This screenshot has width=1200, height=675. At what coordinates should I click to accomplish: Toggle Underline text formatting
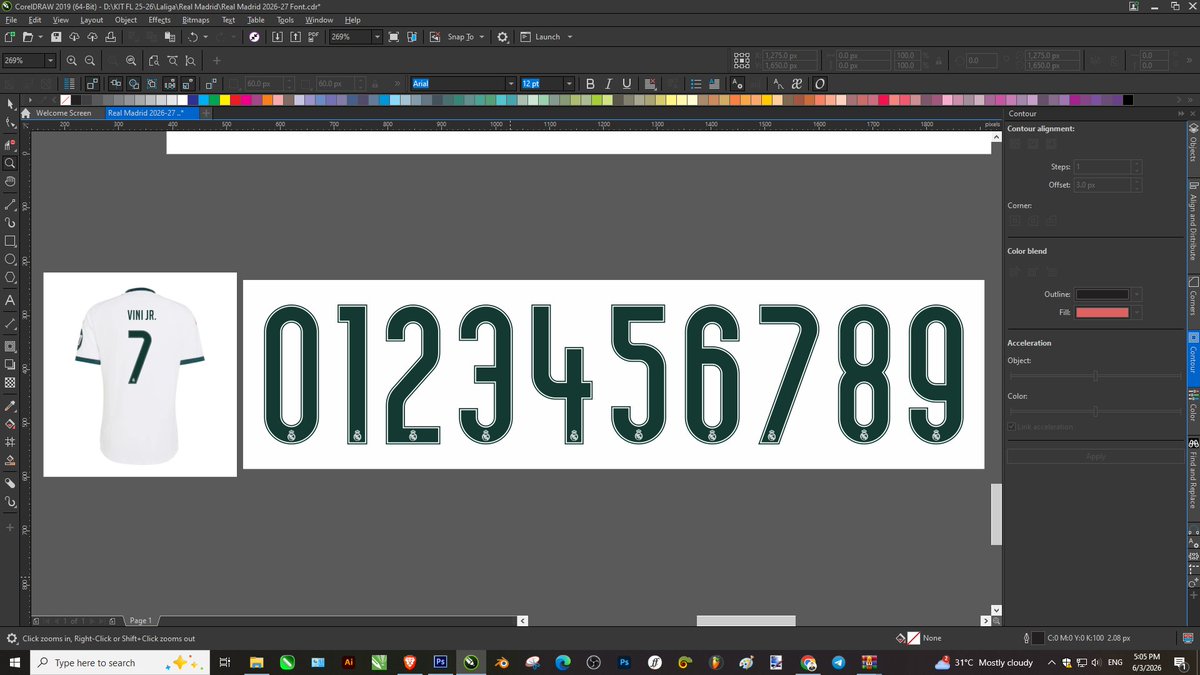click(626, 84)
